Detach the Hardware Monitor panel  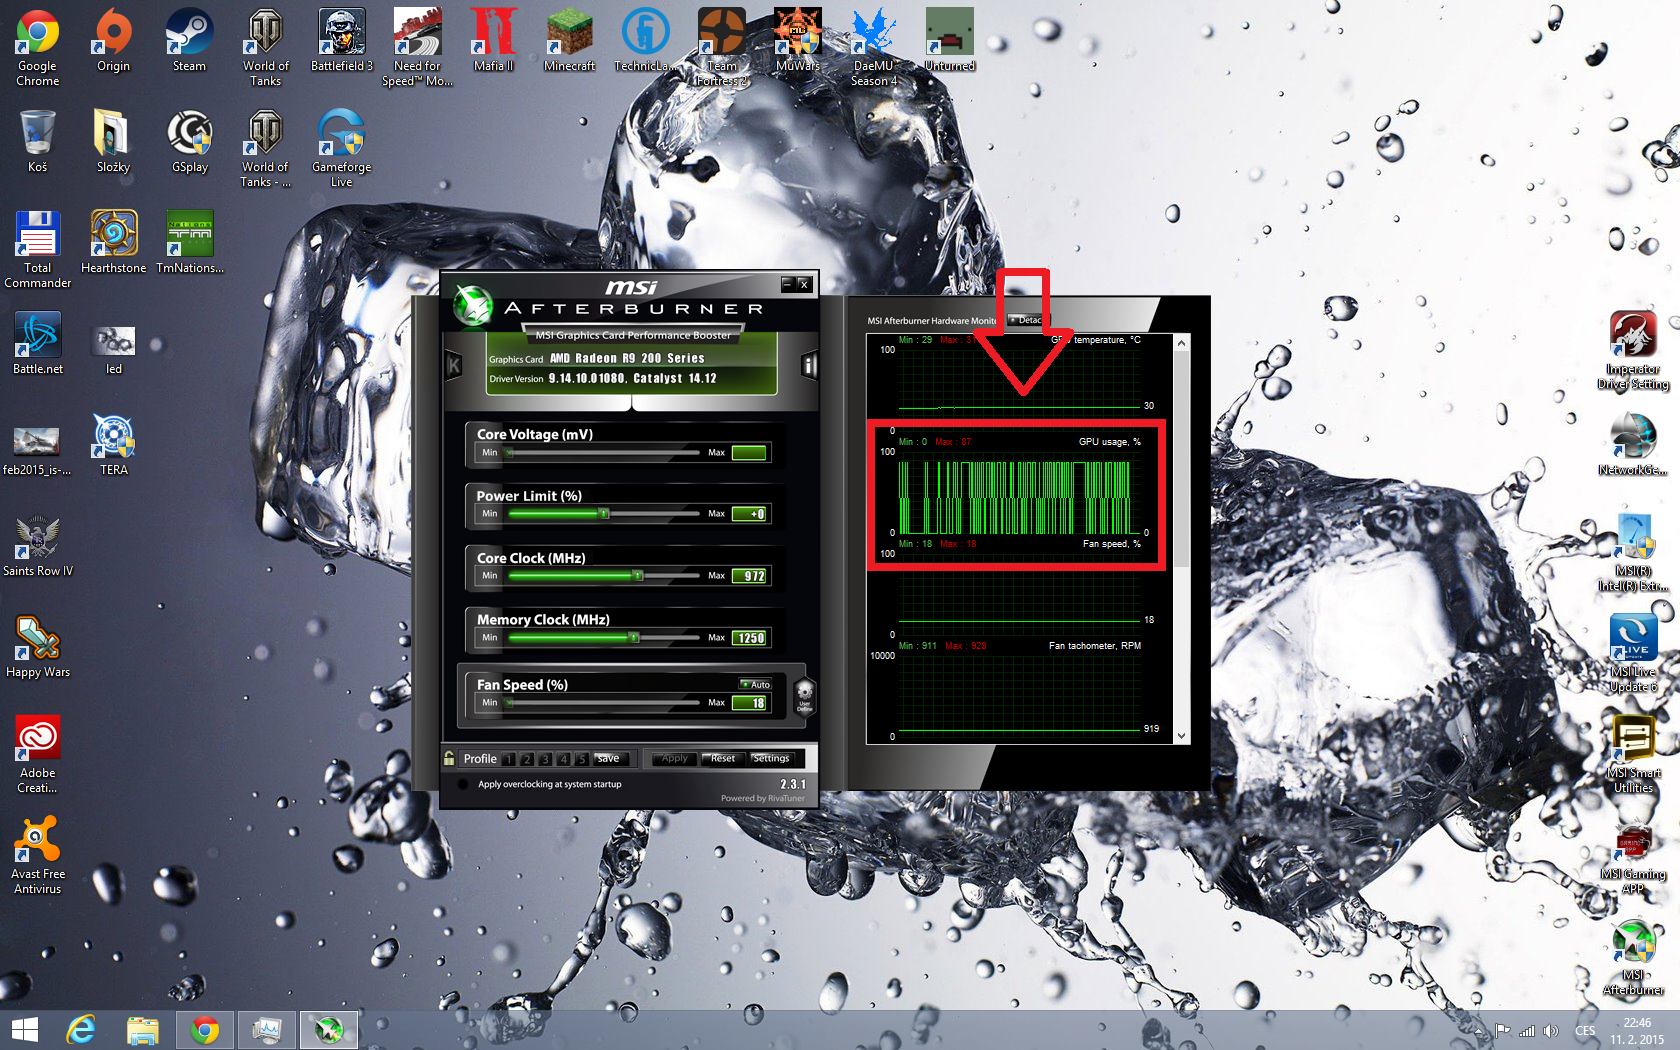(1026, 320)
